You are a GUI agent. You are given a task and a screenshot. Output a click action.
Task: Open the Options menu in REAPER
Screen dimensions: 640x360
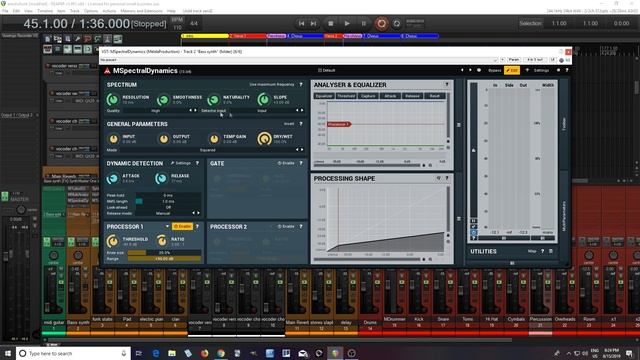[x=91, y=11]
